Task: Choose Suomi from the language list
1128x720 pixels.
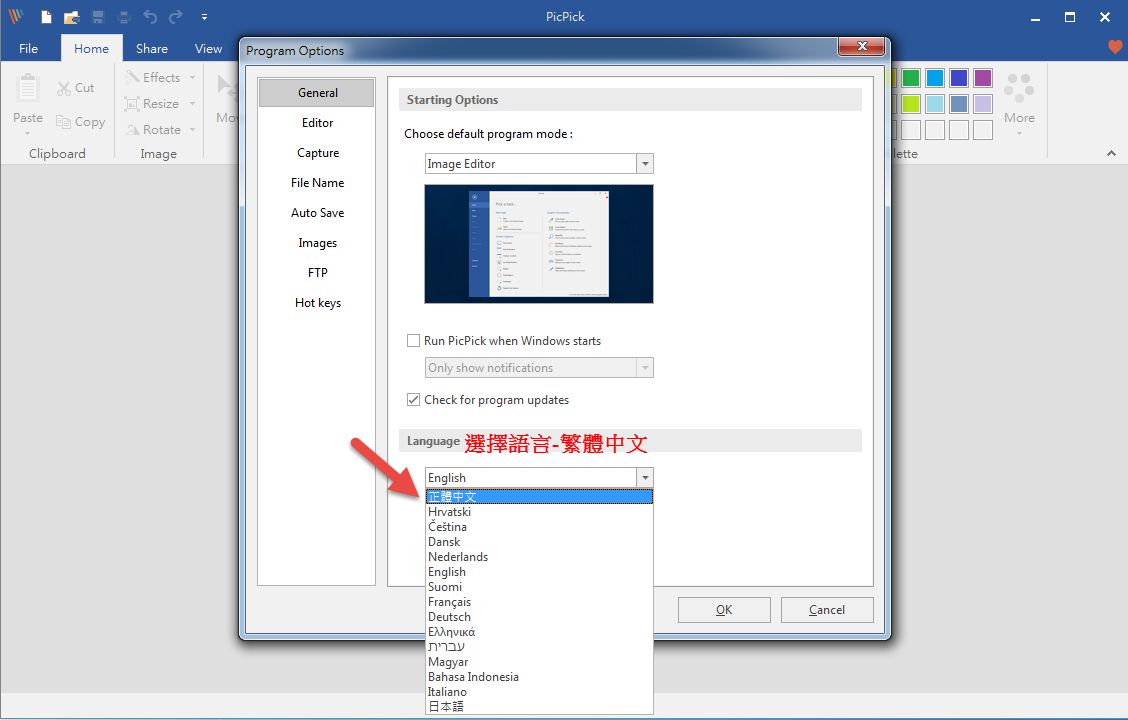Action: (540, 587)
